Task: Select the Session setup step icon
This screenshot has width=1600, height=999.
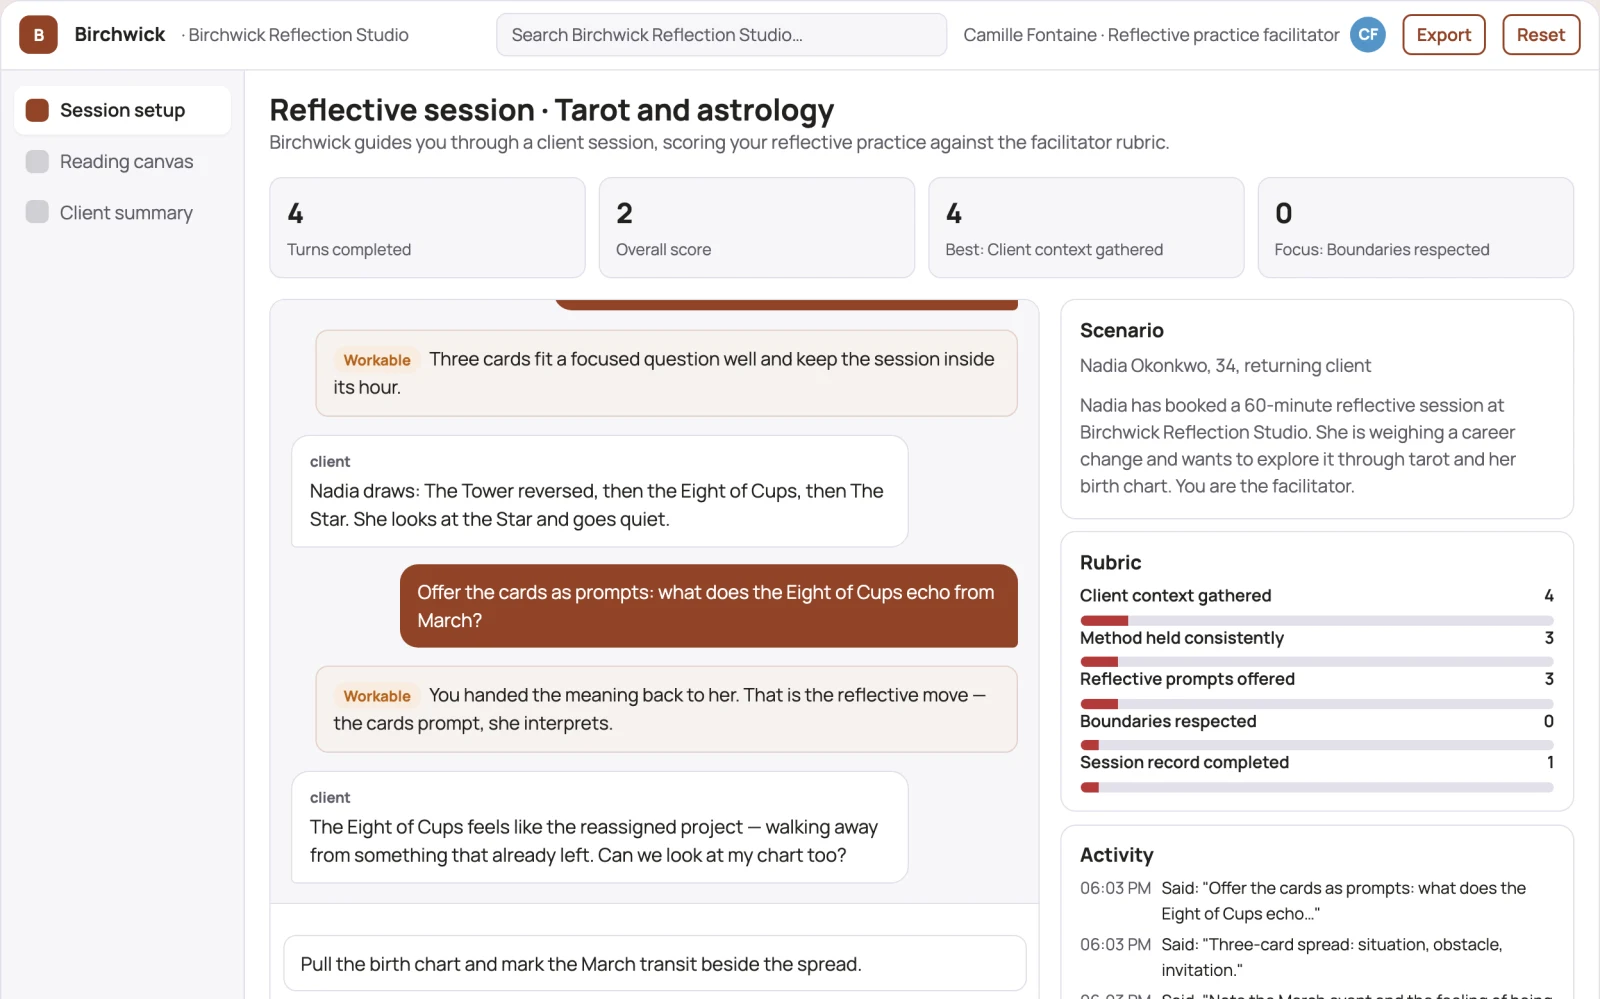Action: 37,110
